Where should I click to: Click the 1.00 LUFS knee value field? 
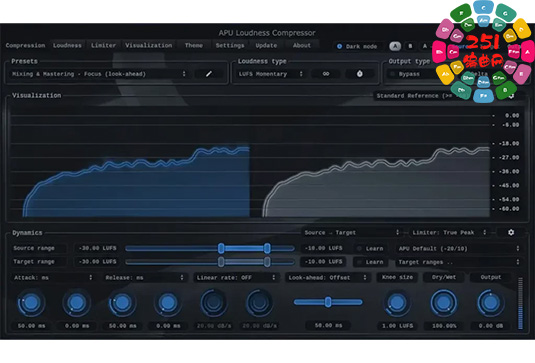click(x=397, y=326)
